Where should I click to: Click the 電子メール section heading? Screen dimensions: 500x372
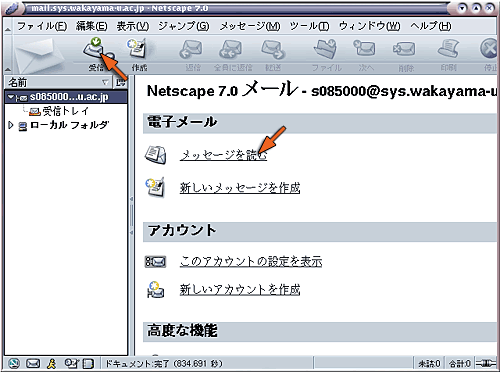tap(182, 122)
